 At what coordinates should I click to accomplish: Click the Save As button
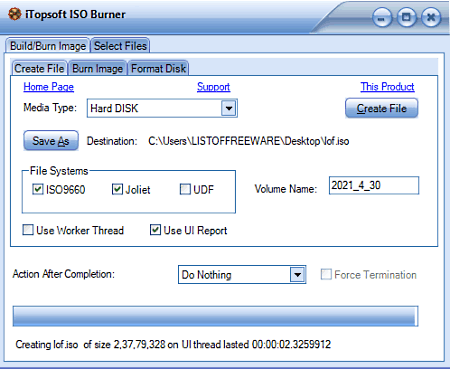[51, 141]
